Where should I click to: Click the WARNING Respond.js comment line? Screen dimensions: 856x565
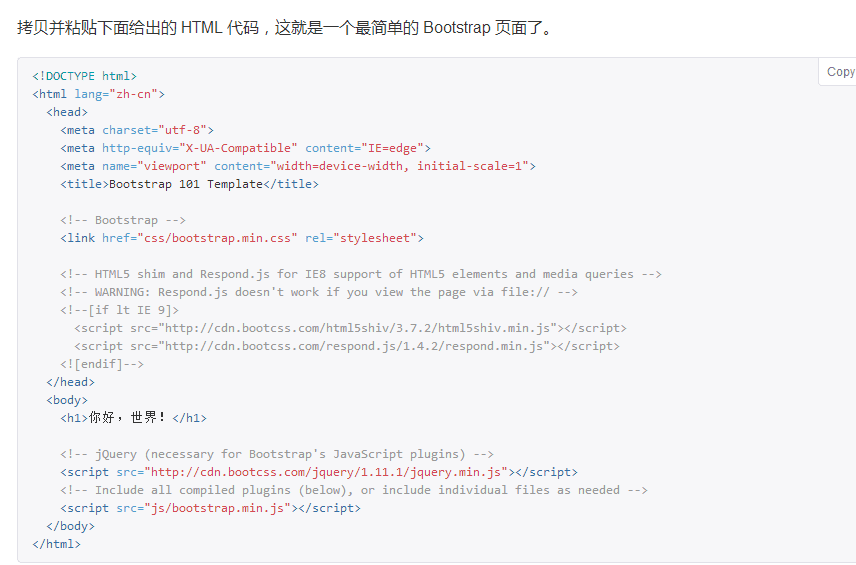coord(318,292)
